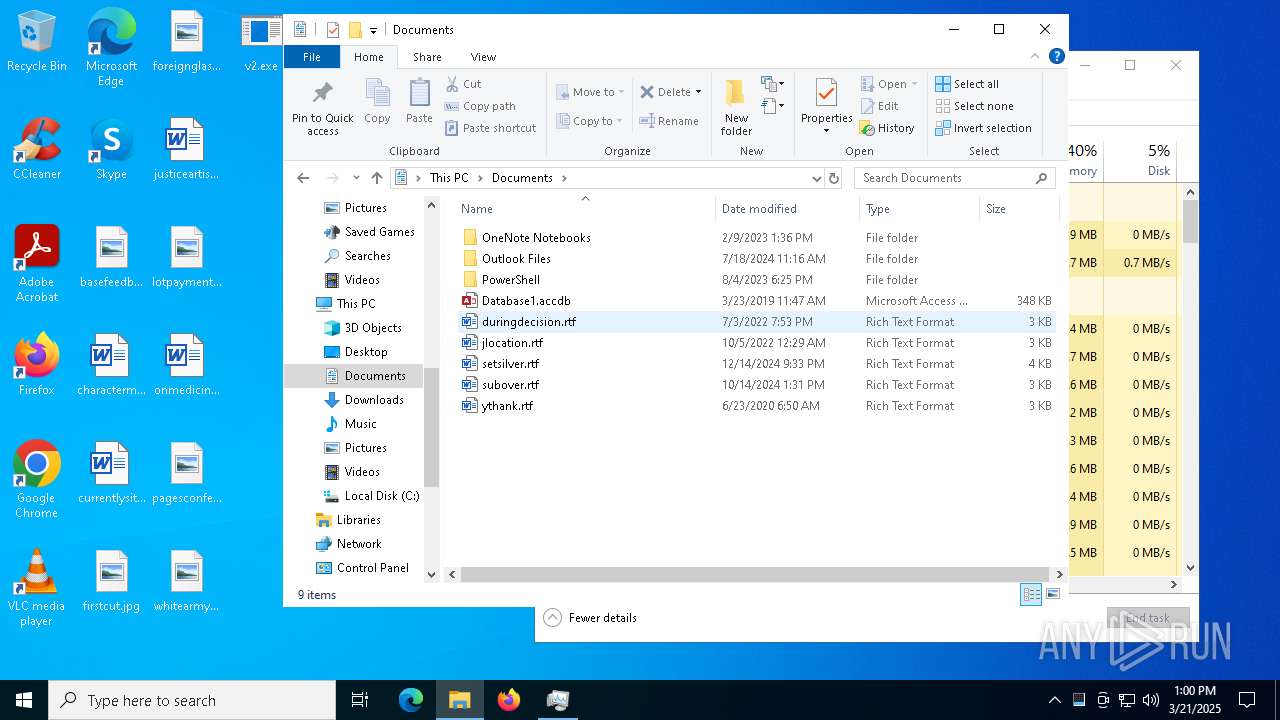Viewport: 1280px width, 720px height.
Task: Open Copy to dropdown
Action: (589, 121)
